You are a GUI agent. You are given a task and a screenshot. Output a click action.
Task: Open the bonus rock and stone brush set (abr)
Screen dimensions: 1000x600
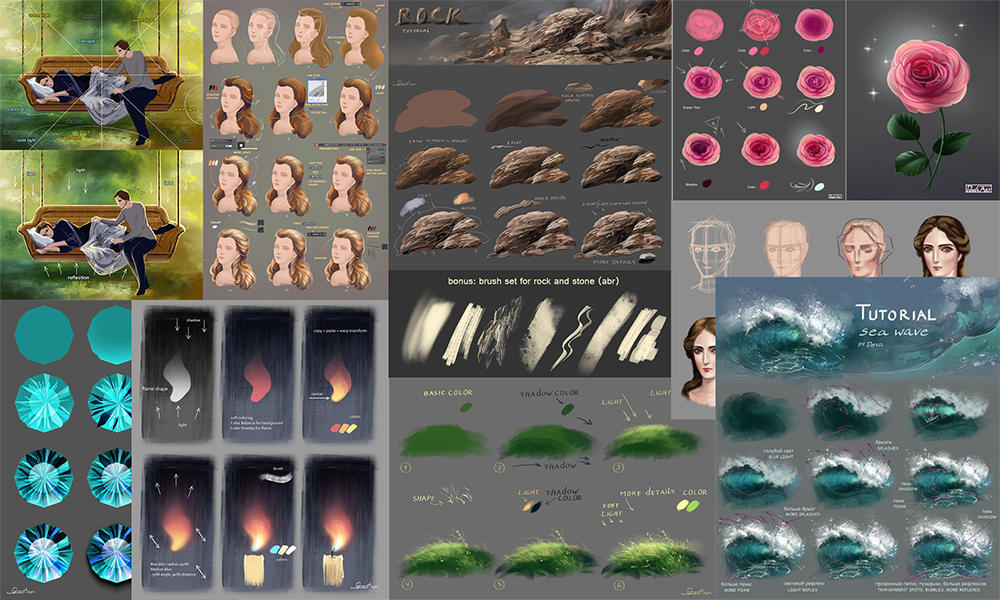[534, 280]
